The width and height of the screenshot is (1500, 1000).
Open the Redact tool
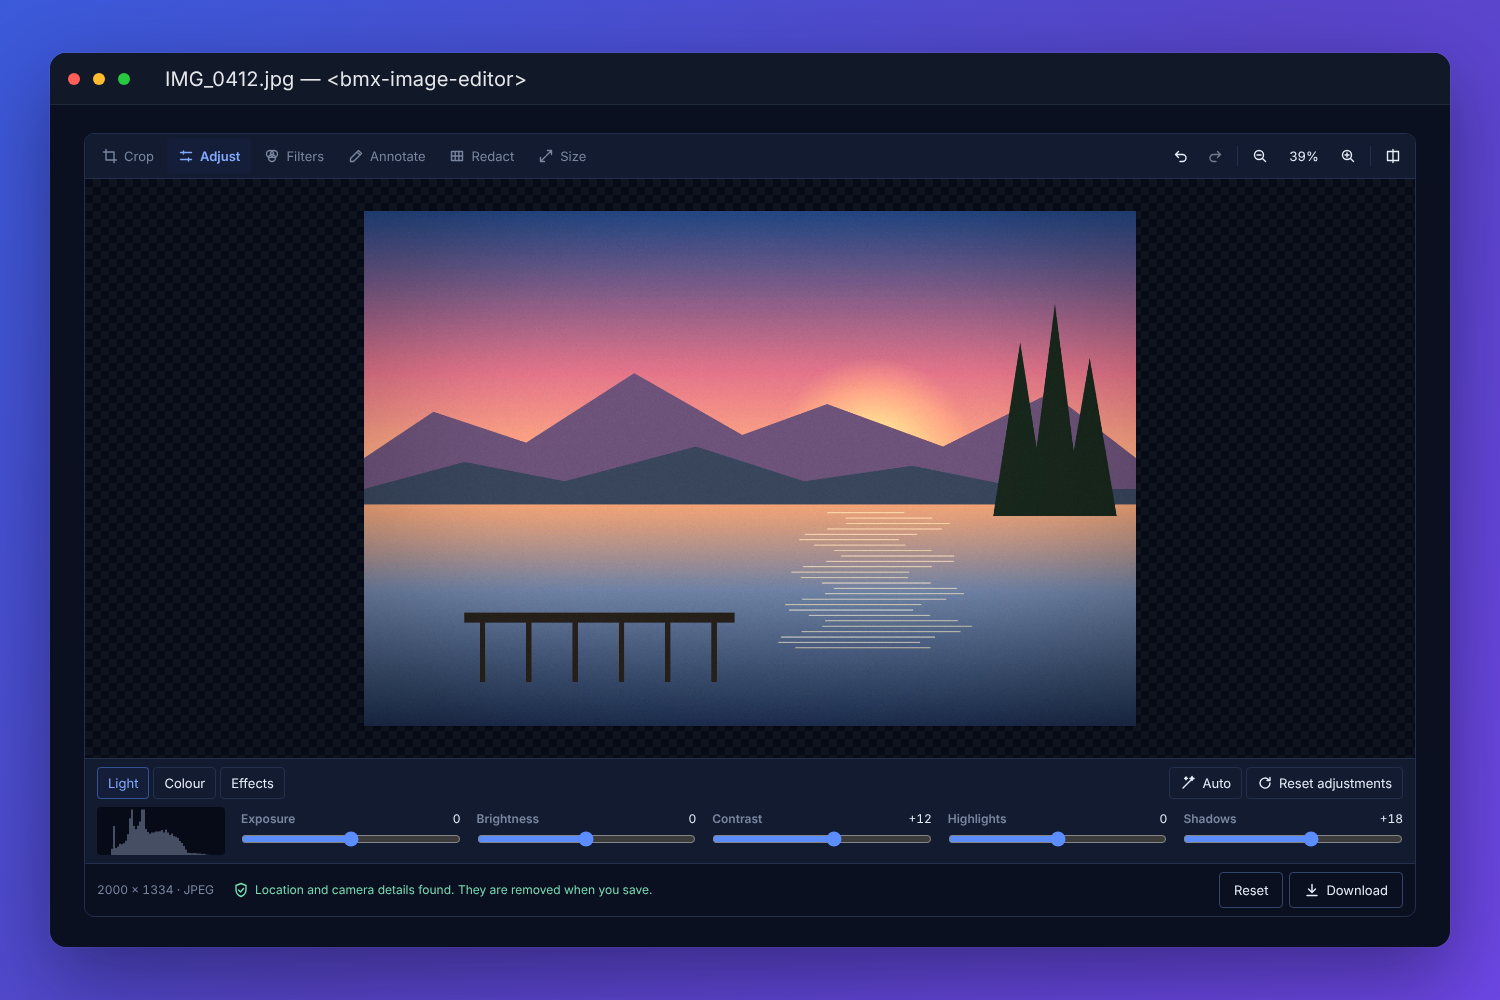pyautogui.click(x=482, y=156)
